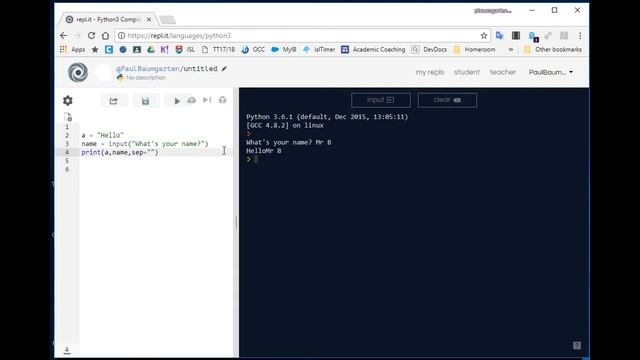
Task: Click the help question mark in the console
Action: pyautogui.click(x=577, y=345)
